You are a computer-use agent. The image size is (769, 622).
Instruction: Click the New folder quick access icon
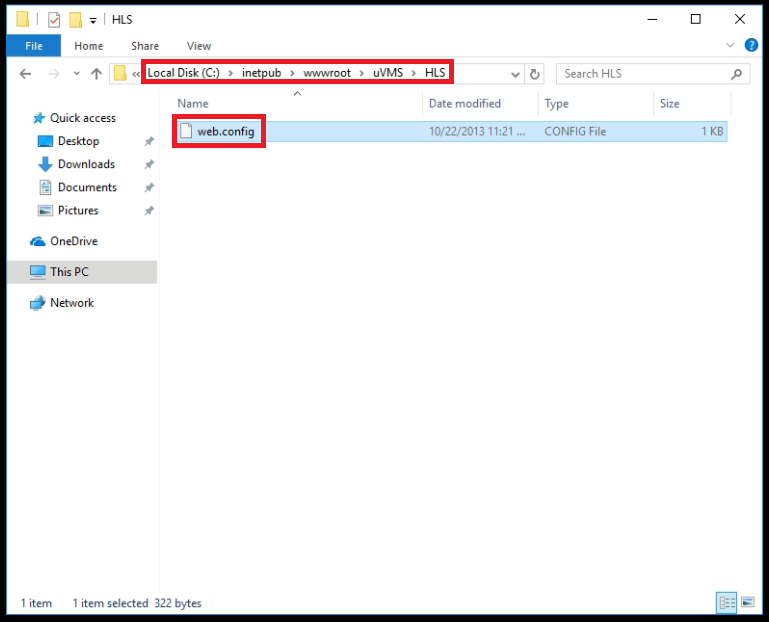76,20
